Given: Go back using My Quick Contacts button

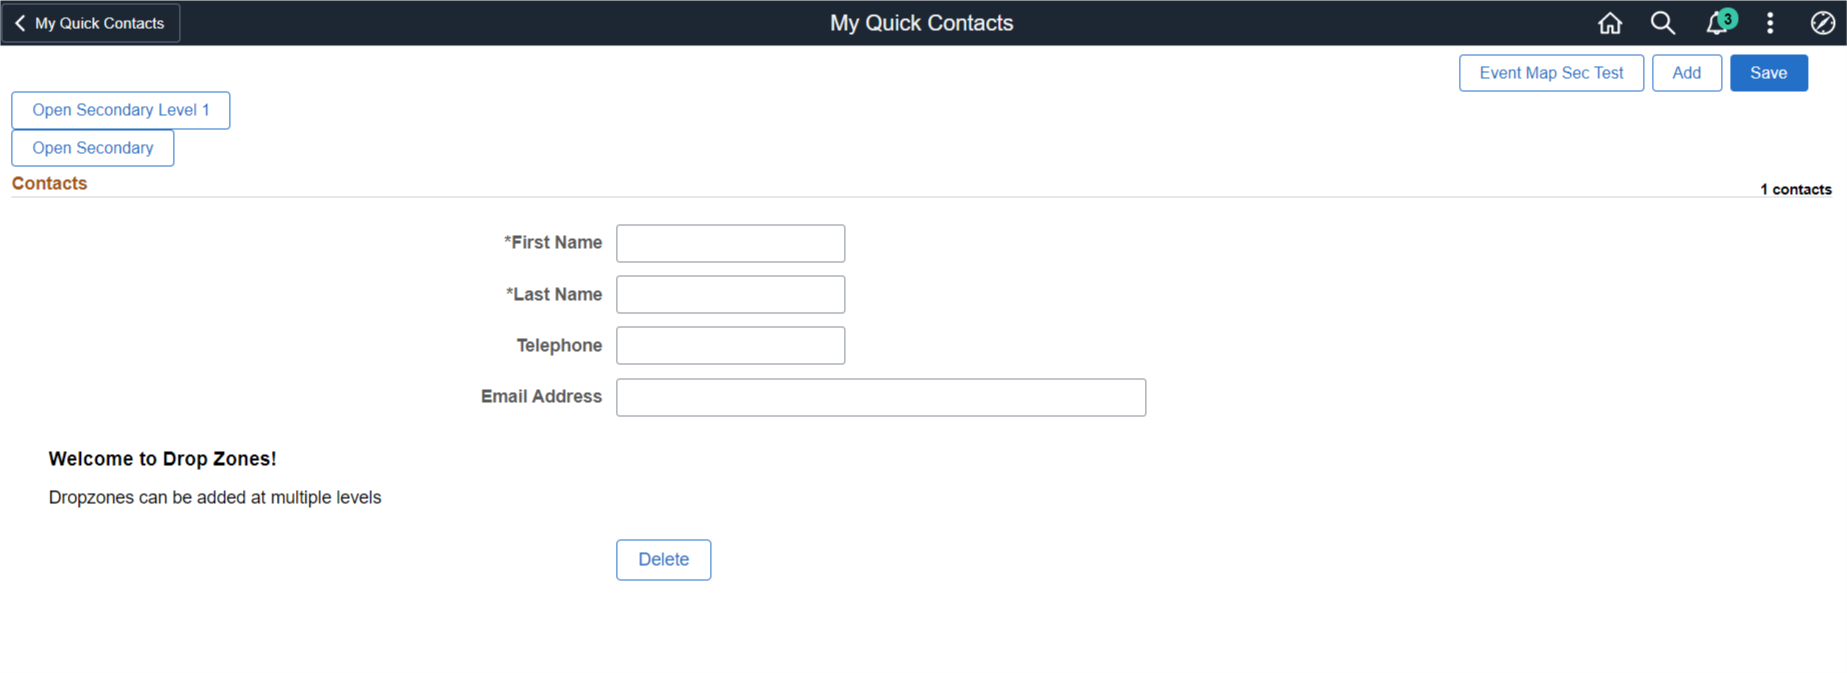Looking at the screenshot, I should (x=90, y=23).
